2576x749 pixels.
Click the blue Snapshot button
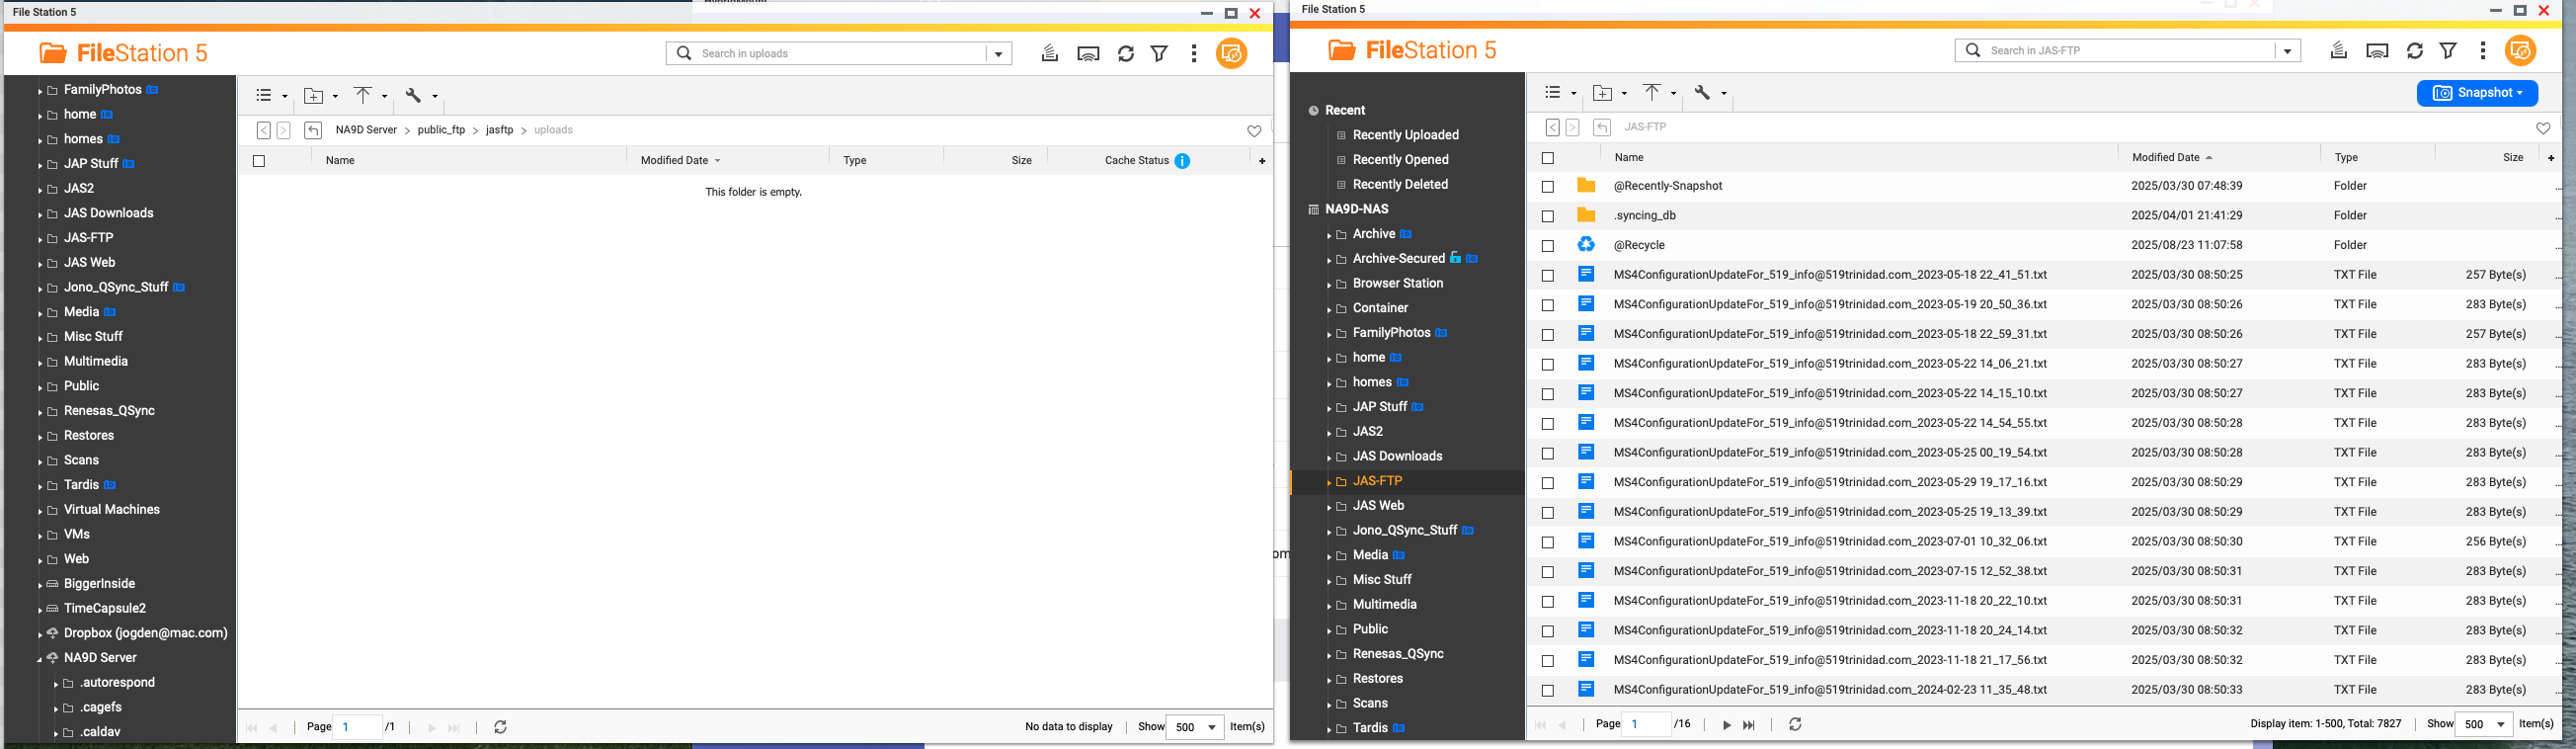(x=2476, y=93)
